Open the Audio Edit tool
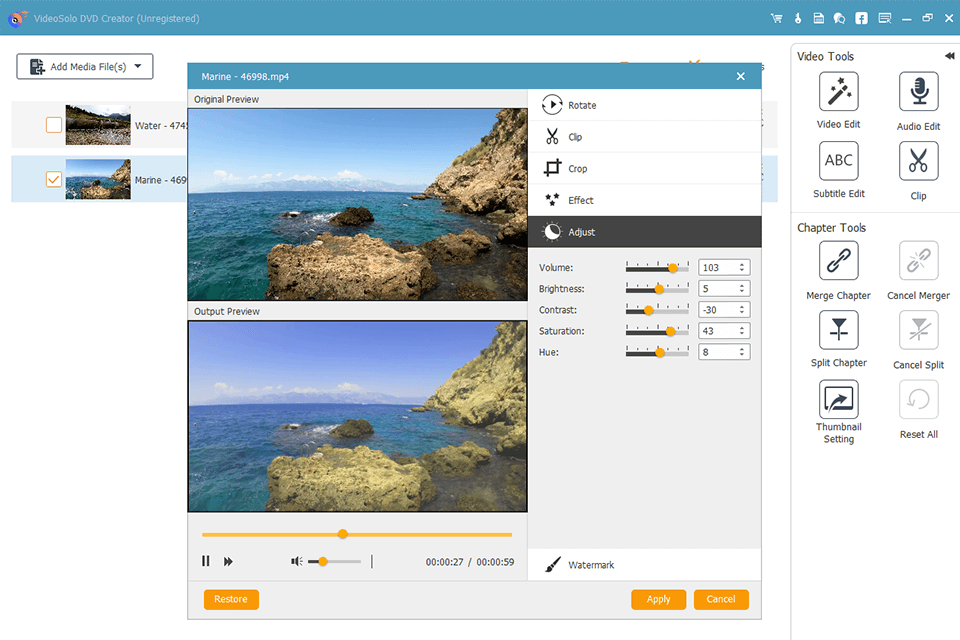This screenshot has width=960, height=640. pos(918,92)
